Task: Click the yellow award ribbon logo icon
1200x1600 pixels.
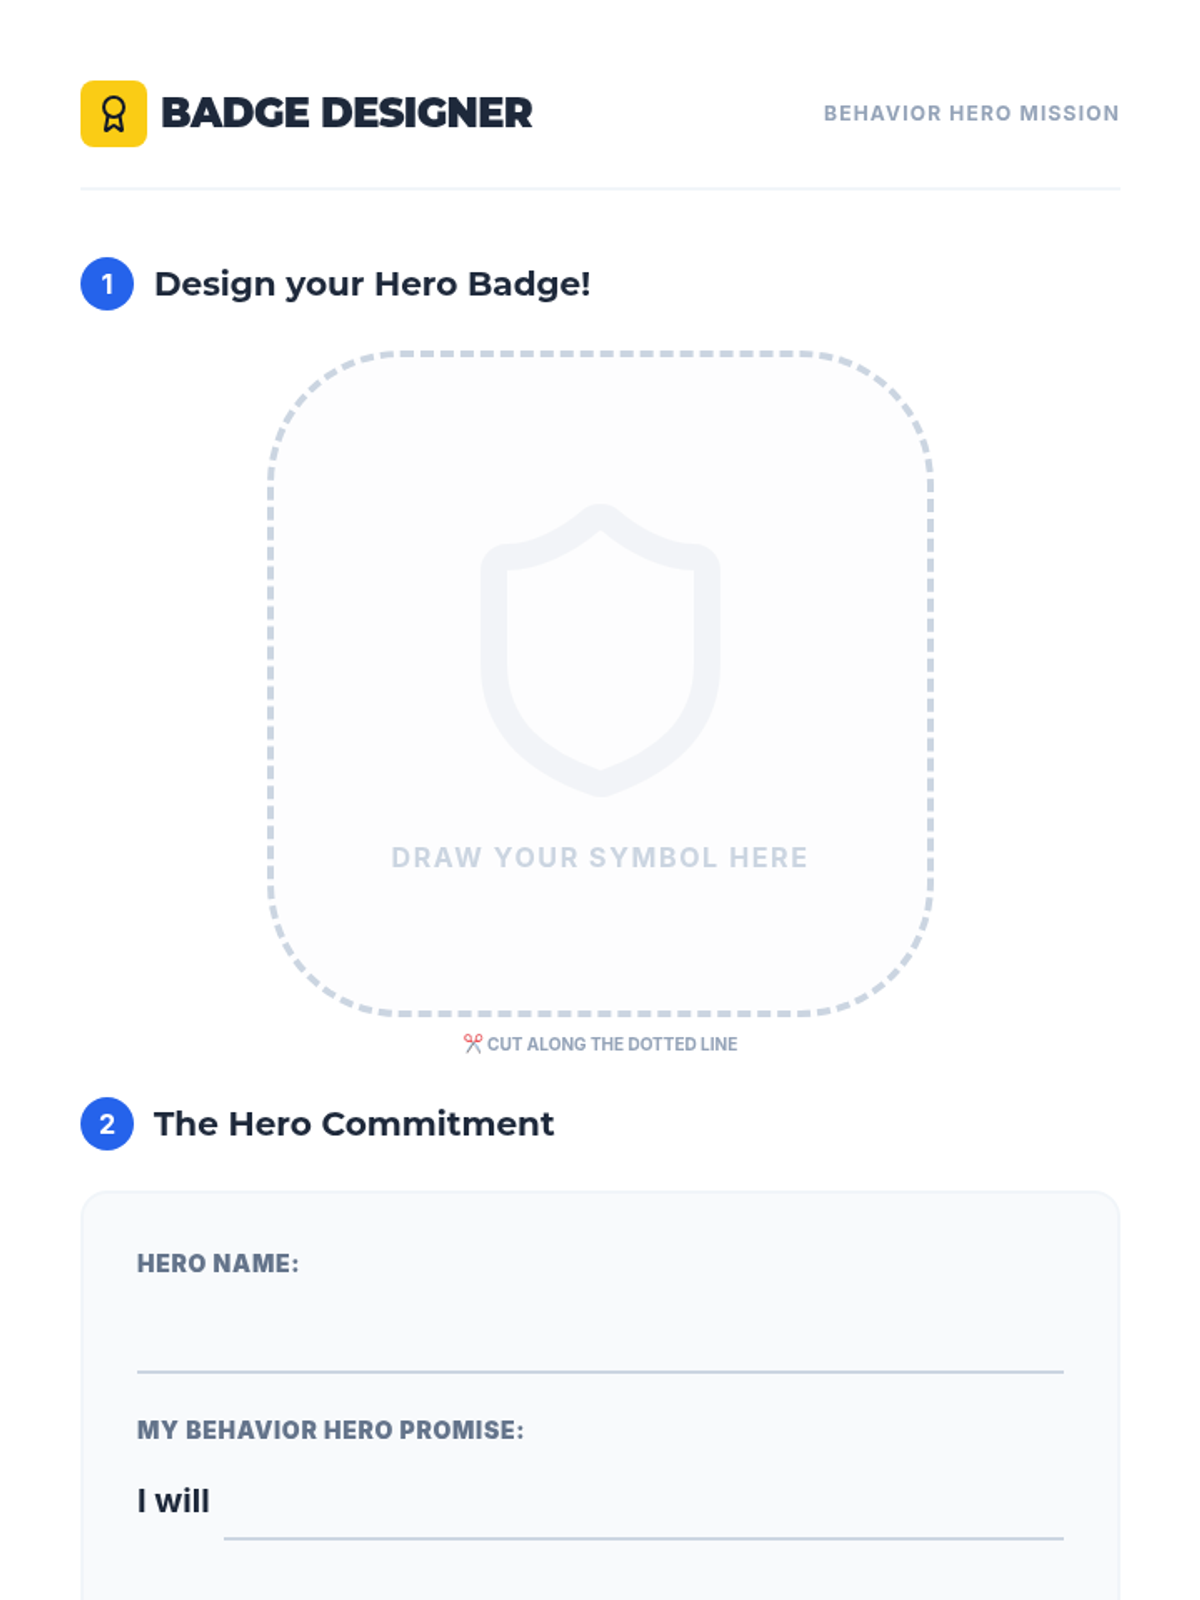Action: [113, 114]
